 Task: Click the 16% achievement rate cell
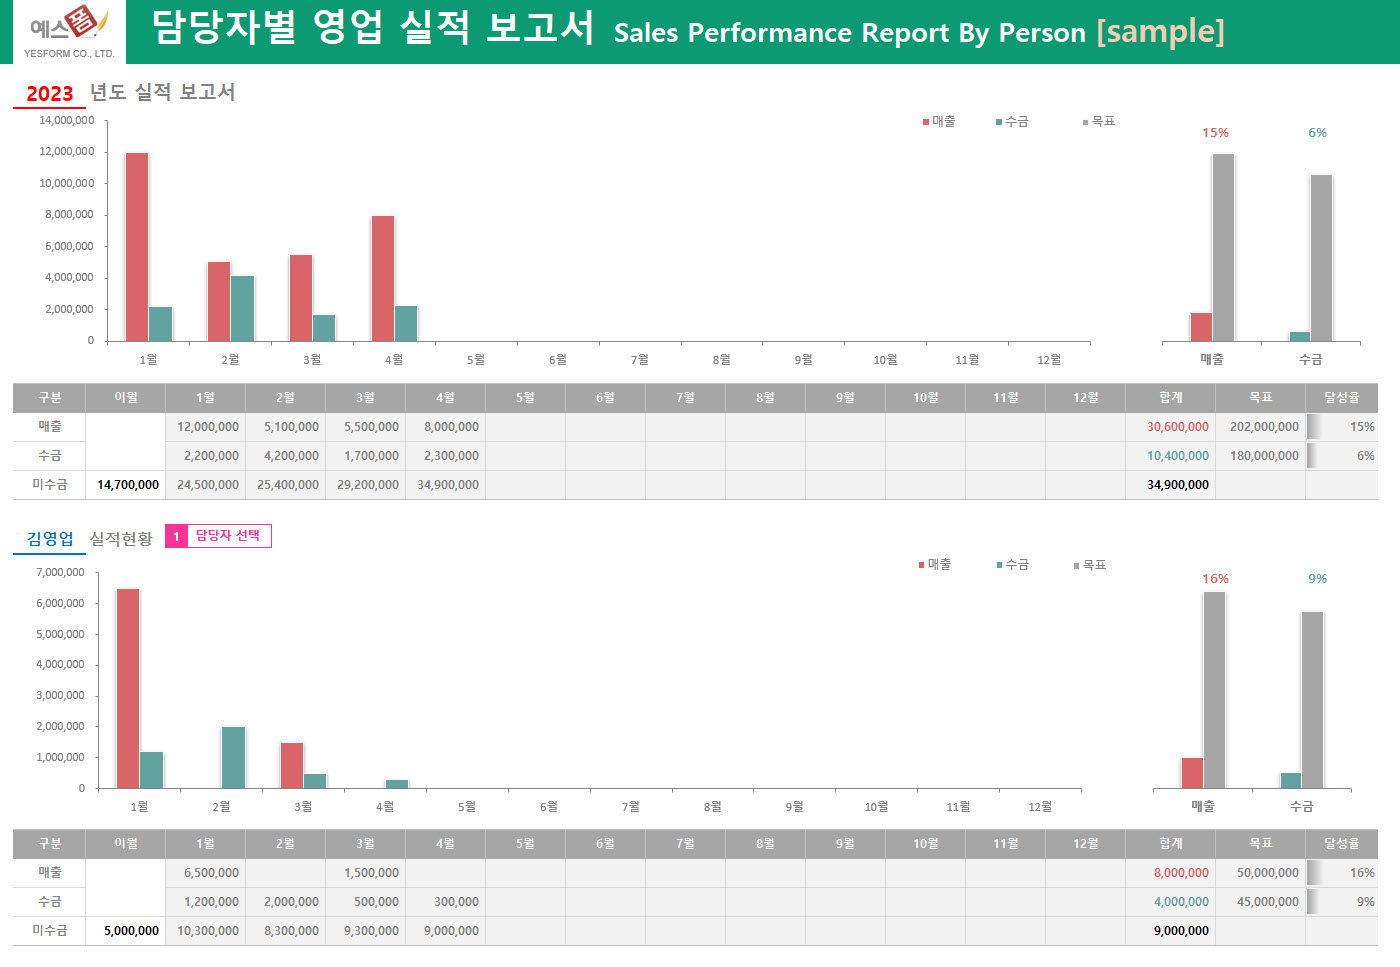1342,873
